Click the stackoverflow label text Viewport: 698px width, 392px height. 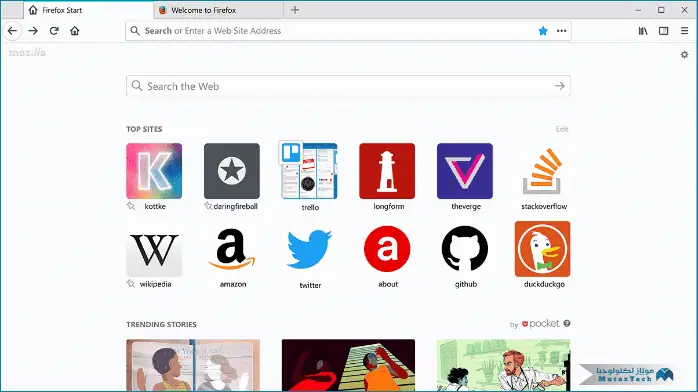(x=544, y=206)
